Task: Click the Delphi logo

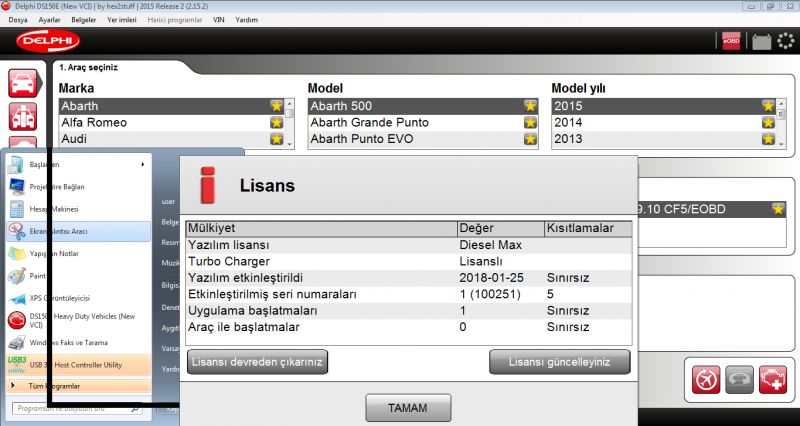Action: (47, 41)
